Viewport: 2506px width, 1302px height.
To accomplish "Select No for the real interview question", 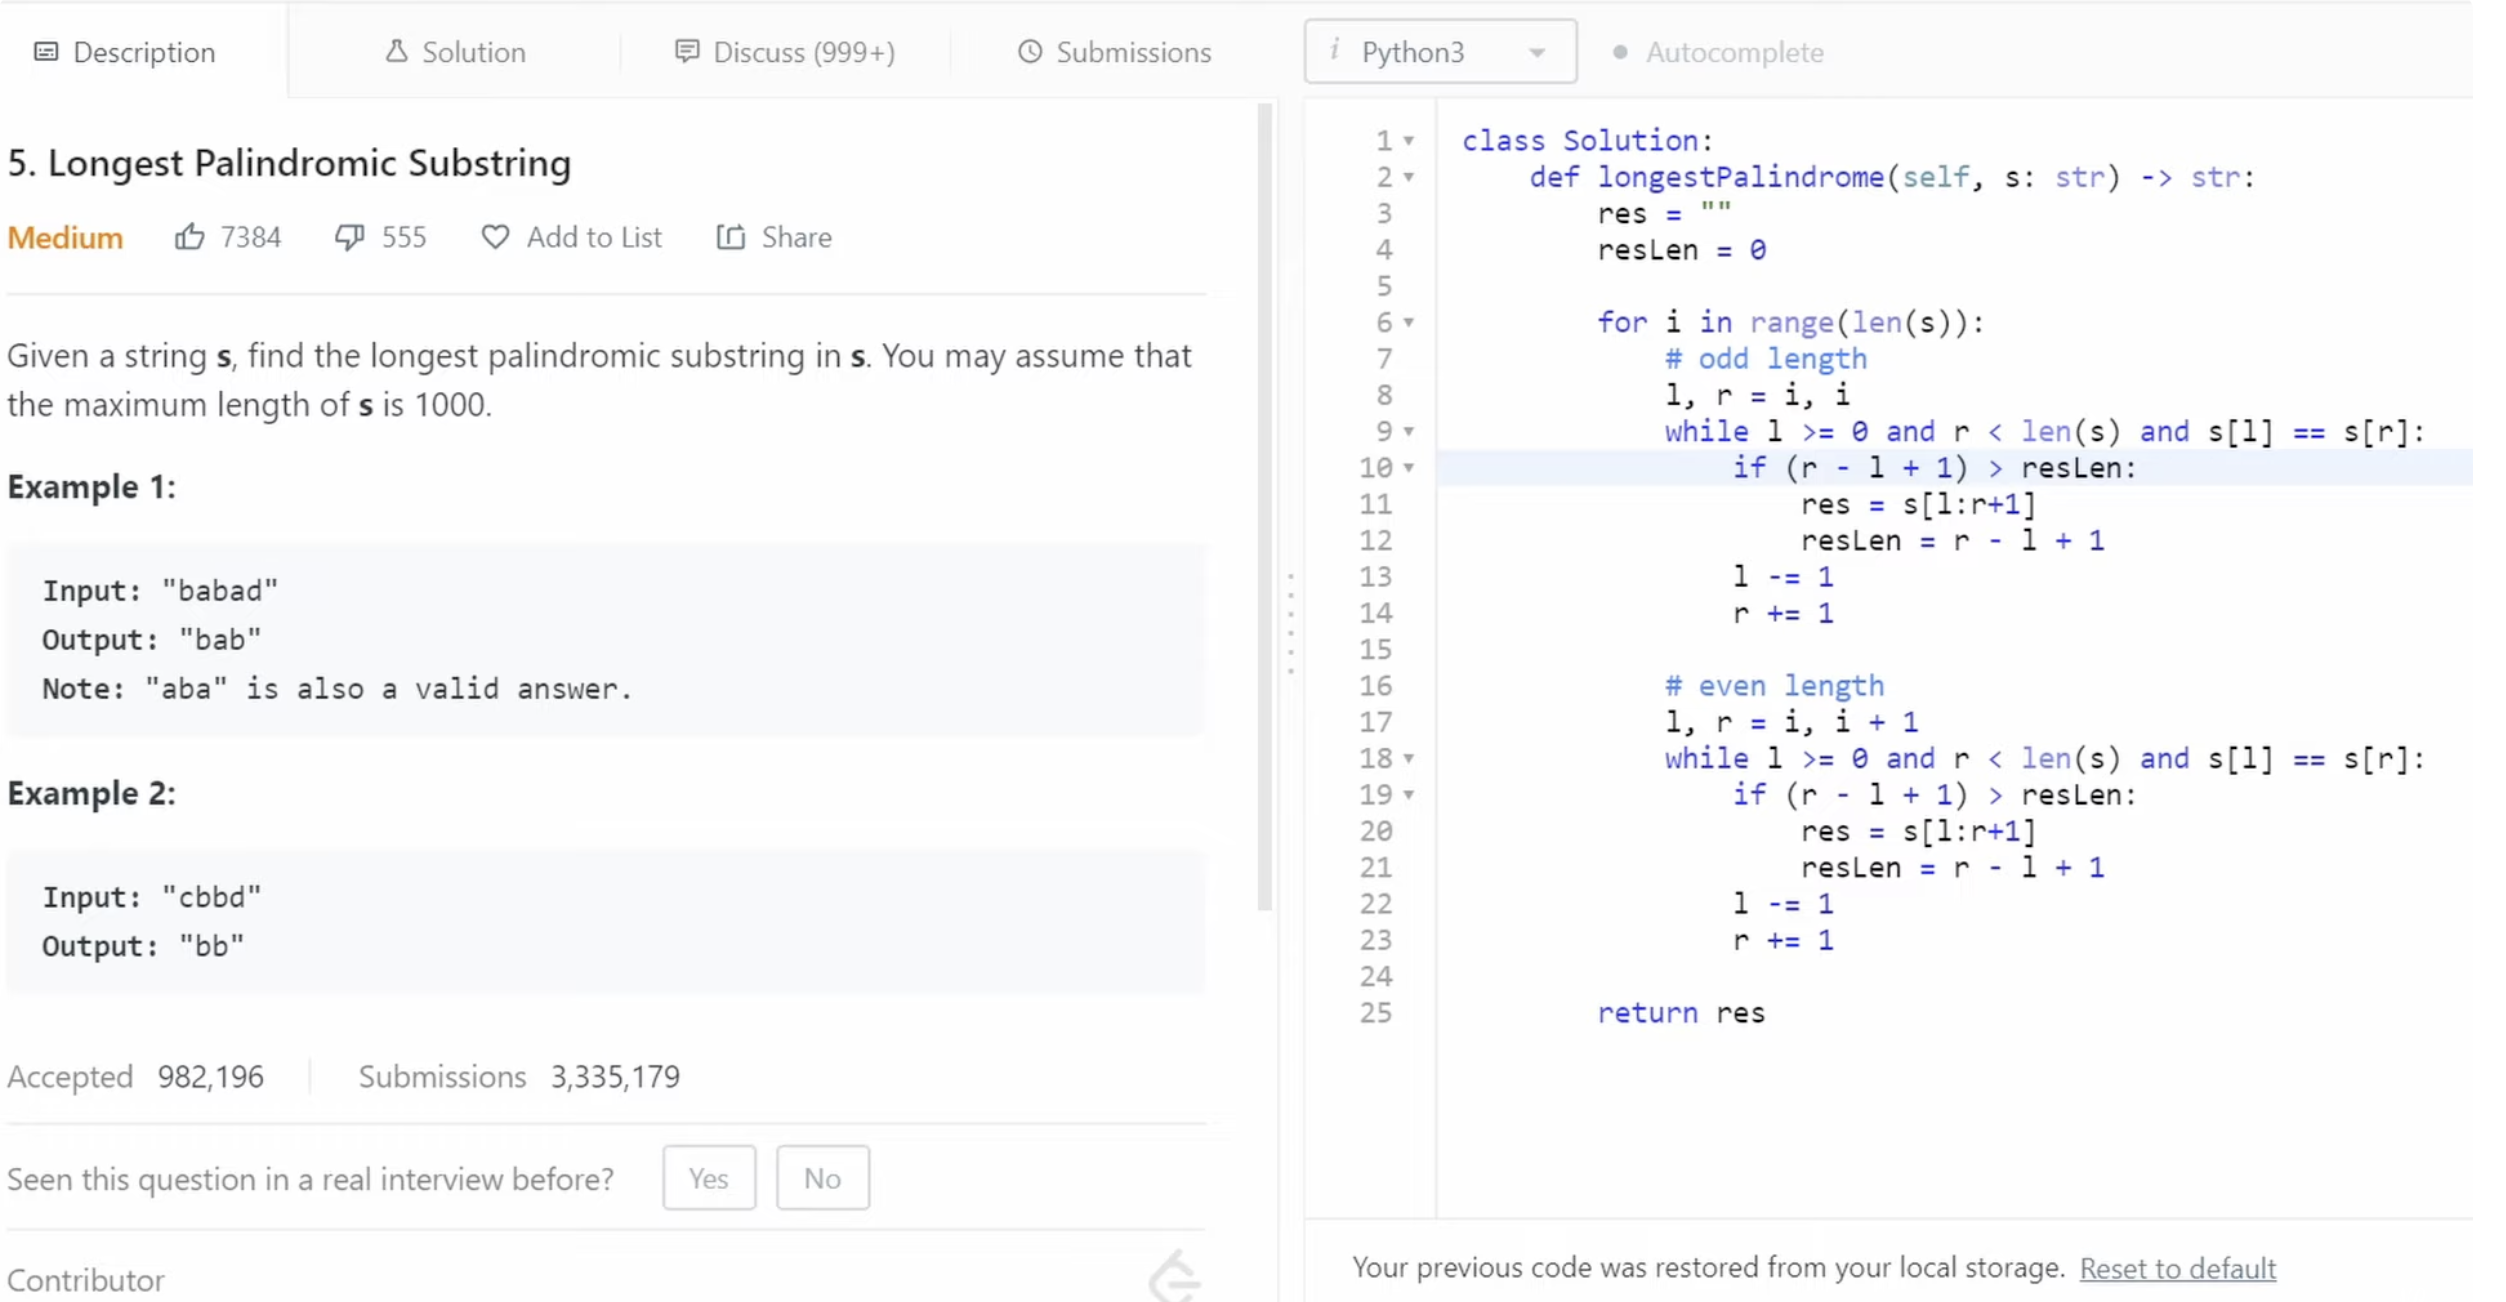I will (822, 1178).
